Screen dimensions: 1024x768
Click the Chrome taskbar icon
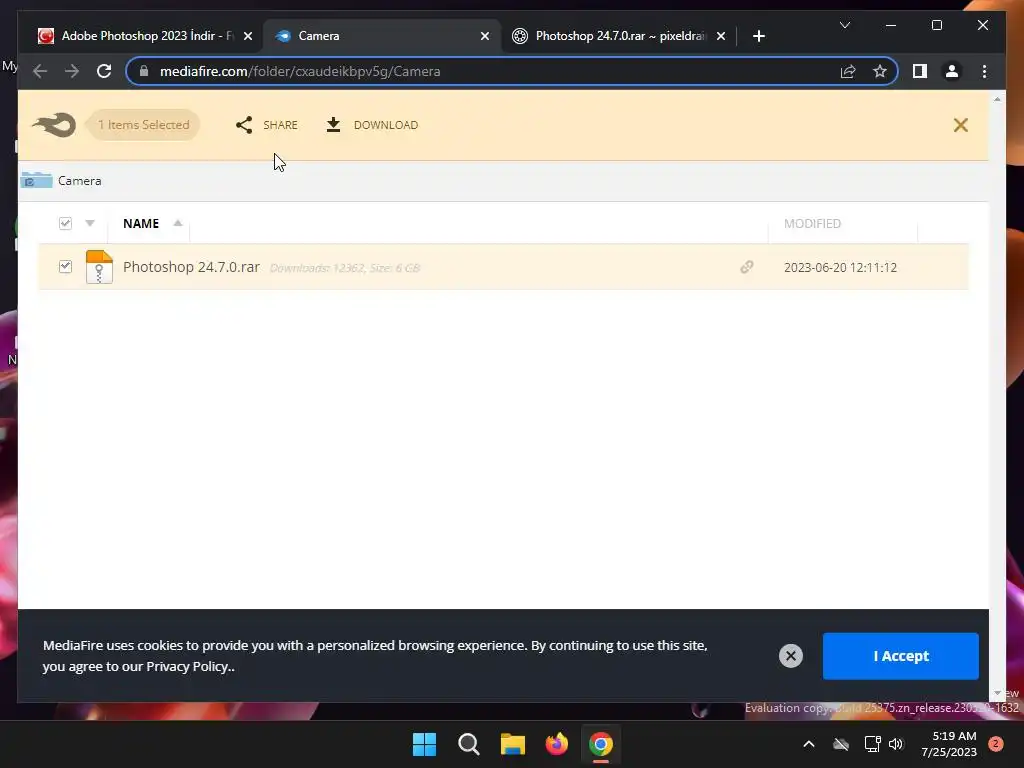[x=601, y=744]
